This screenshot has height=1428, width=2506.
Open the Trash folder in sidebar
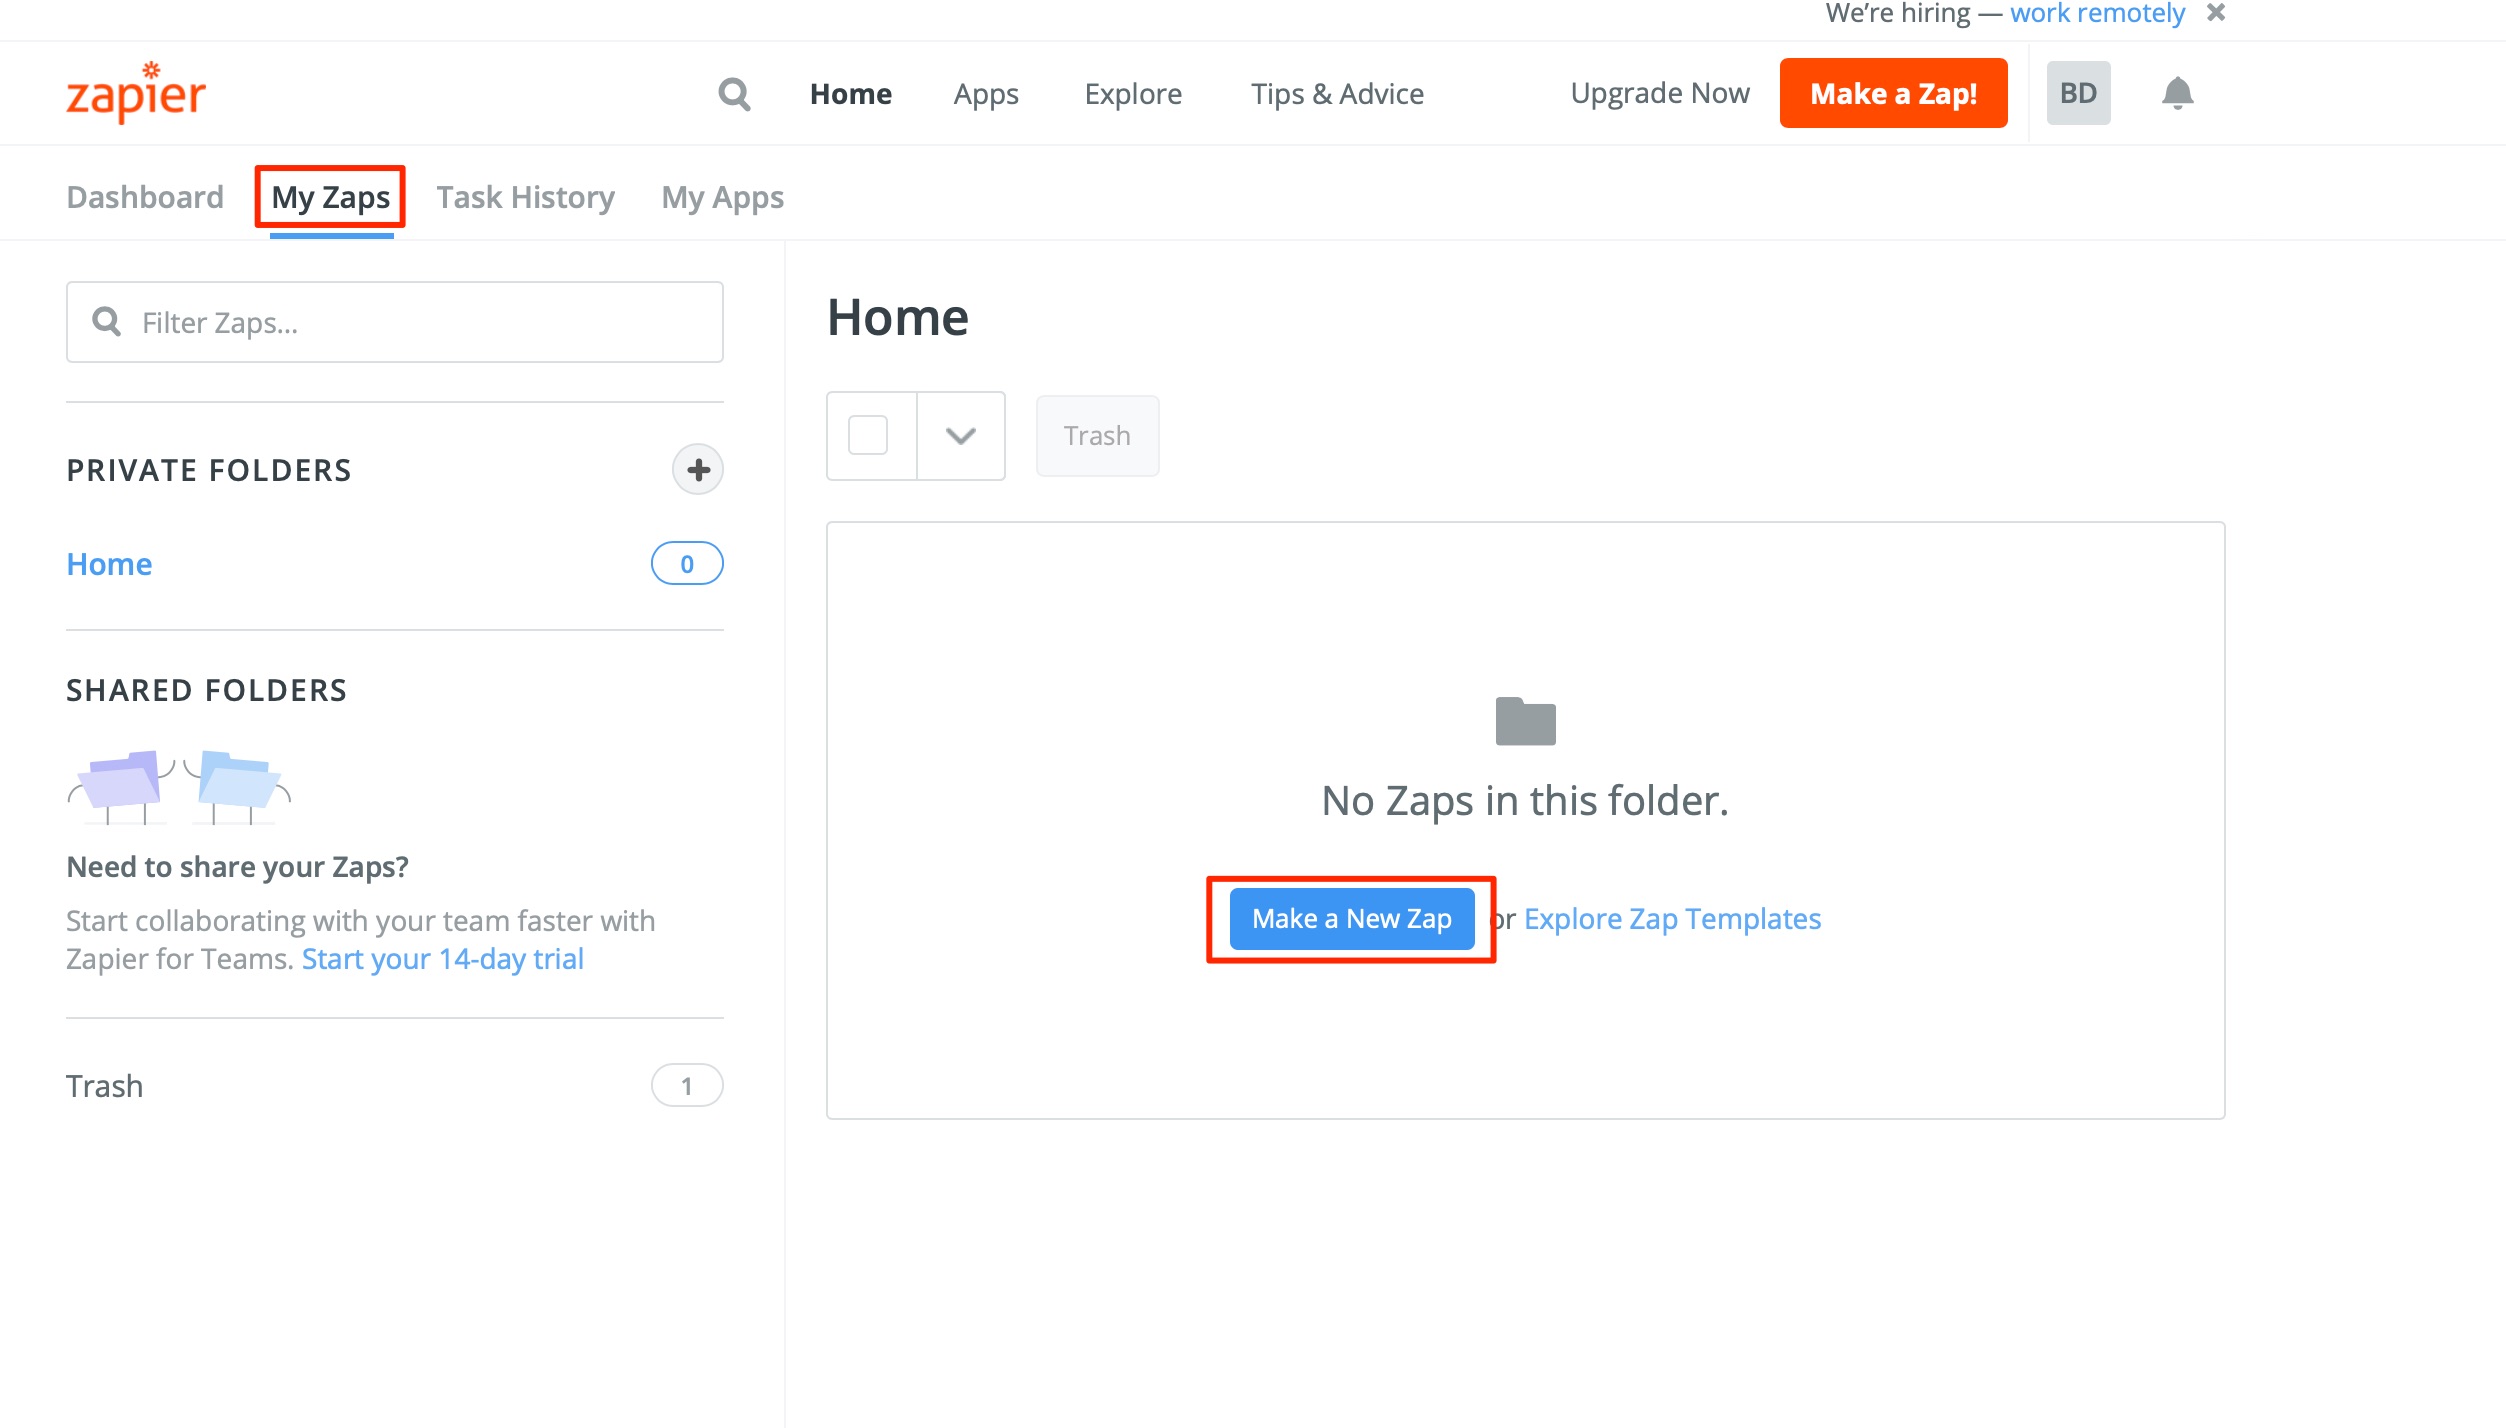point(105,1086)
